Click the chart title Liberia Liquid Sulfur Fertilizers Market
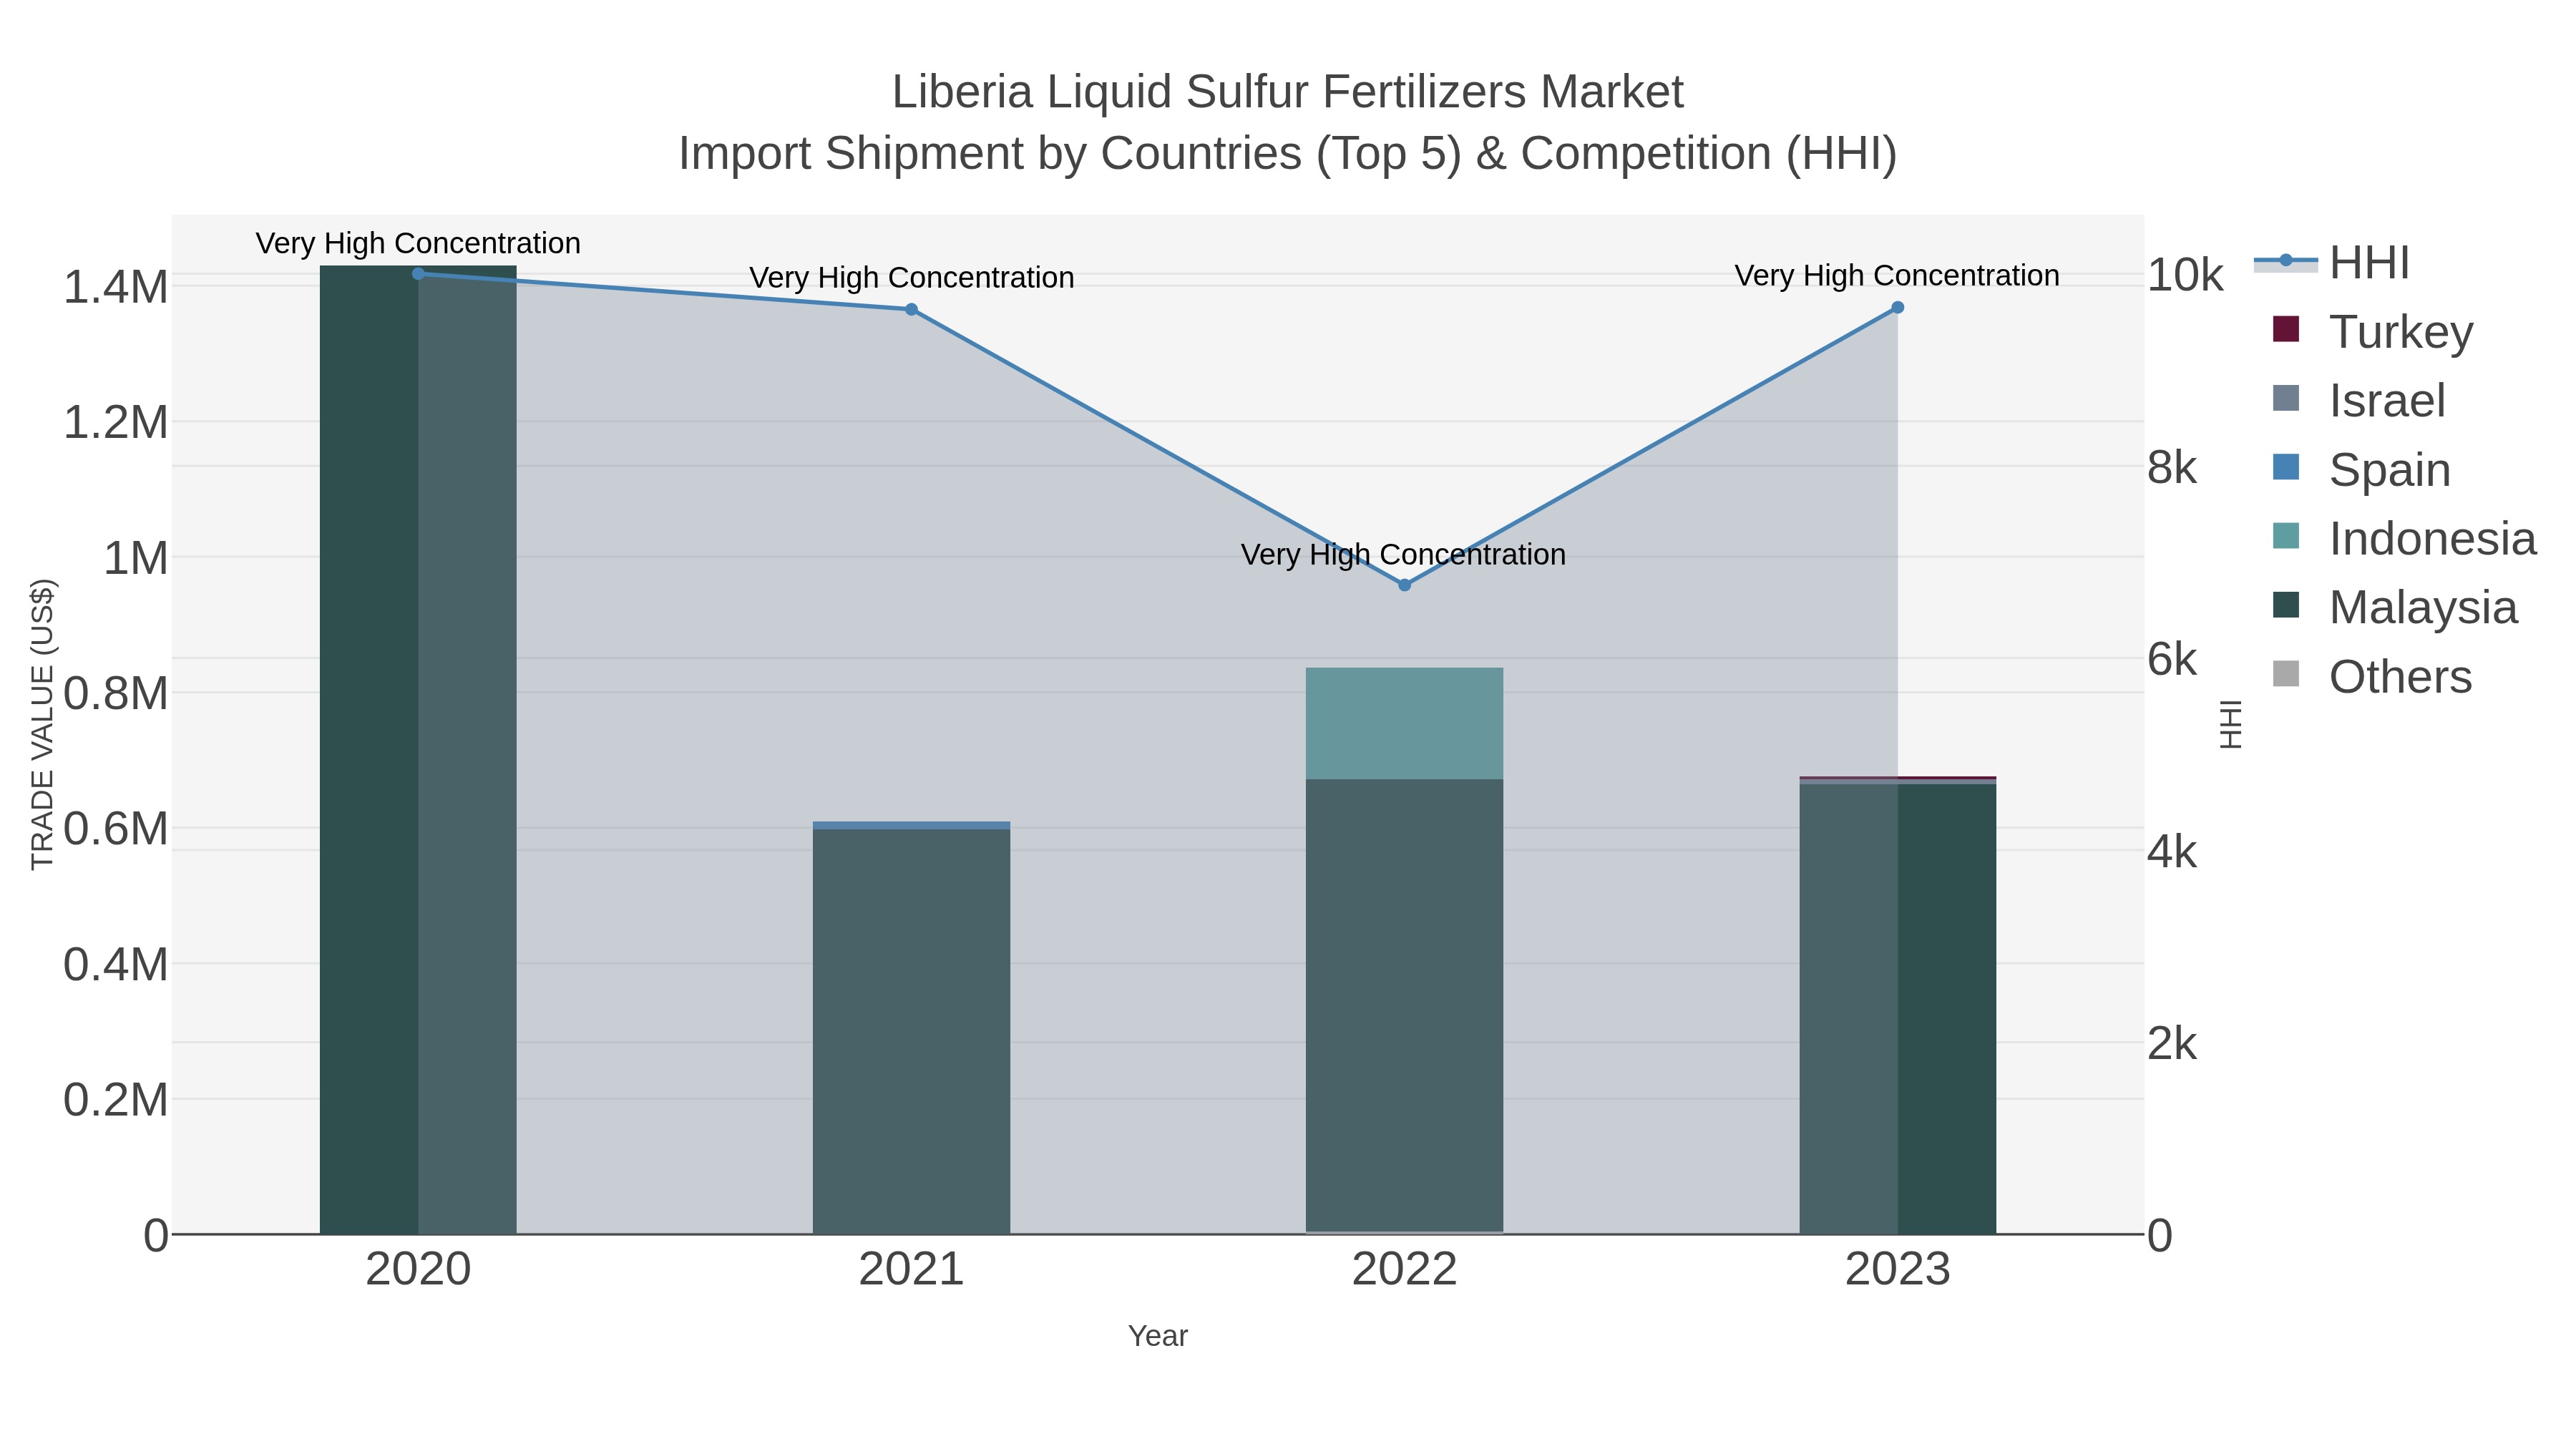 tap(1288, 92)
